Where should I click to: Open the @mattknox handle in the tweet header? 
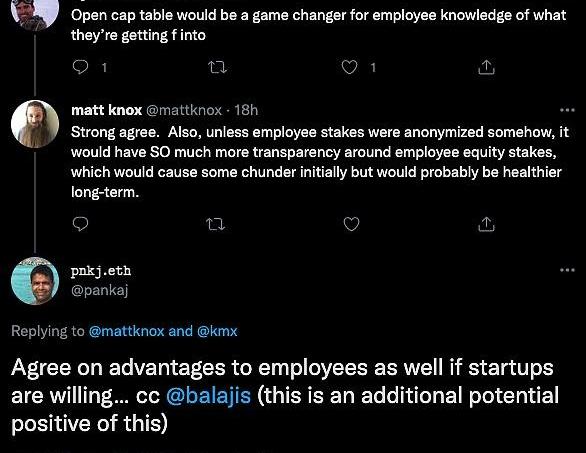tap(183, 110)
